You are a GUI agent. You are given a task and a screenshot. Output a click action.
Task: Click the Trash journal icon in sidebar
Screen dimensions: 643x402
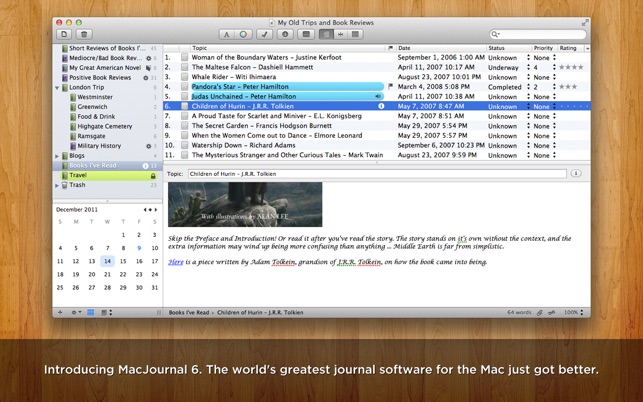click(x=63, y=185)
